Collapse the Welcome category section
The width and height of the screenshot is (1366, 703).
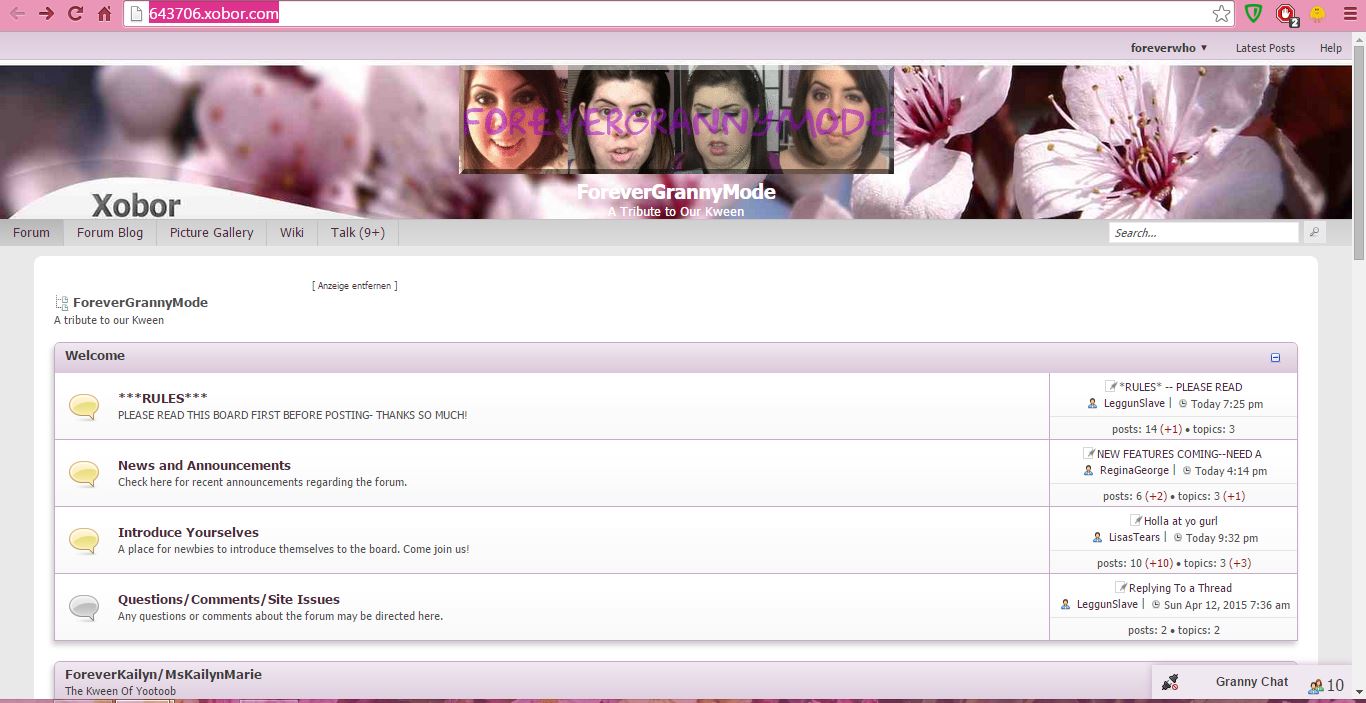click(1275, 357)
